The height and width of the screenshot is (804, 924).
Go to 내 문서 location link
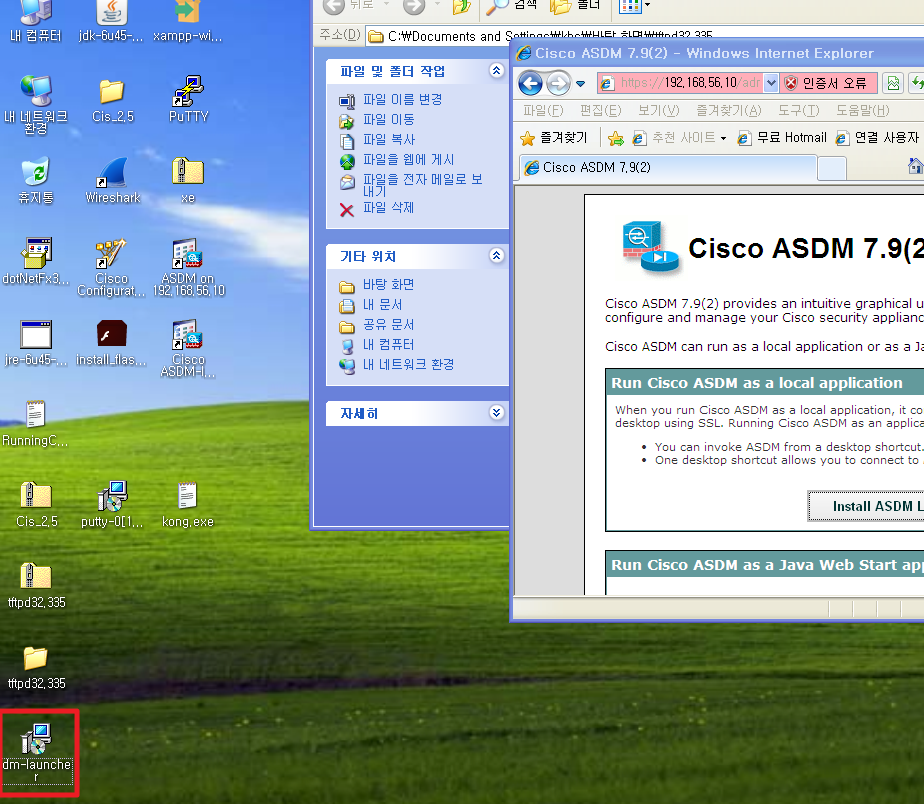click(x=382, y=305)
